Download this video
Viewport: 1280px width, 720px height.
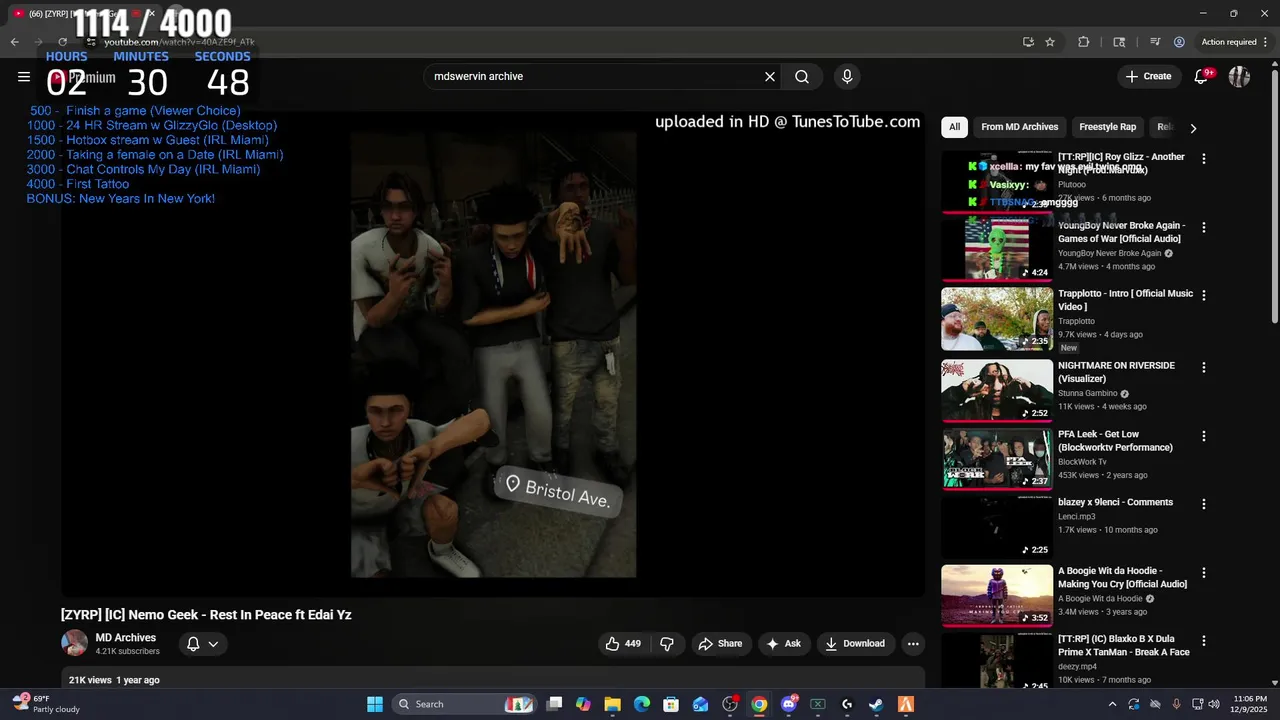855,644
